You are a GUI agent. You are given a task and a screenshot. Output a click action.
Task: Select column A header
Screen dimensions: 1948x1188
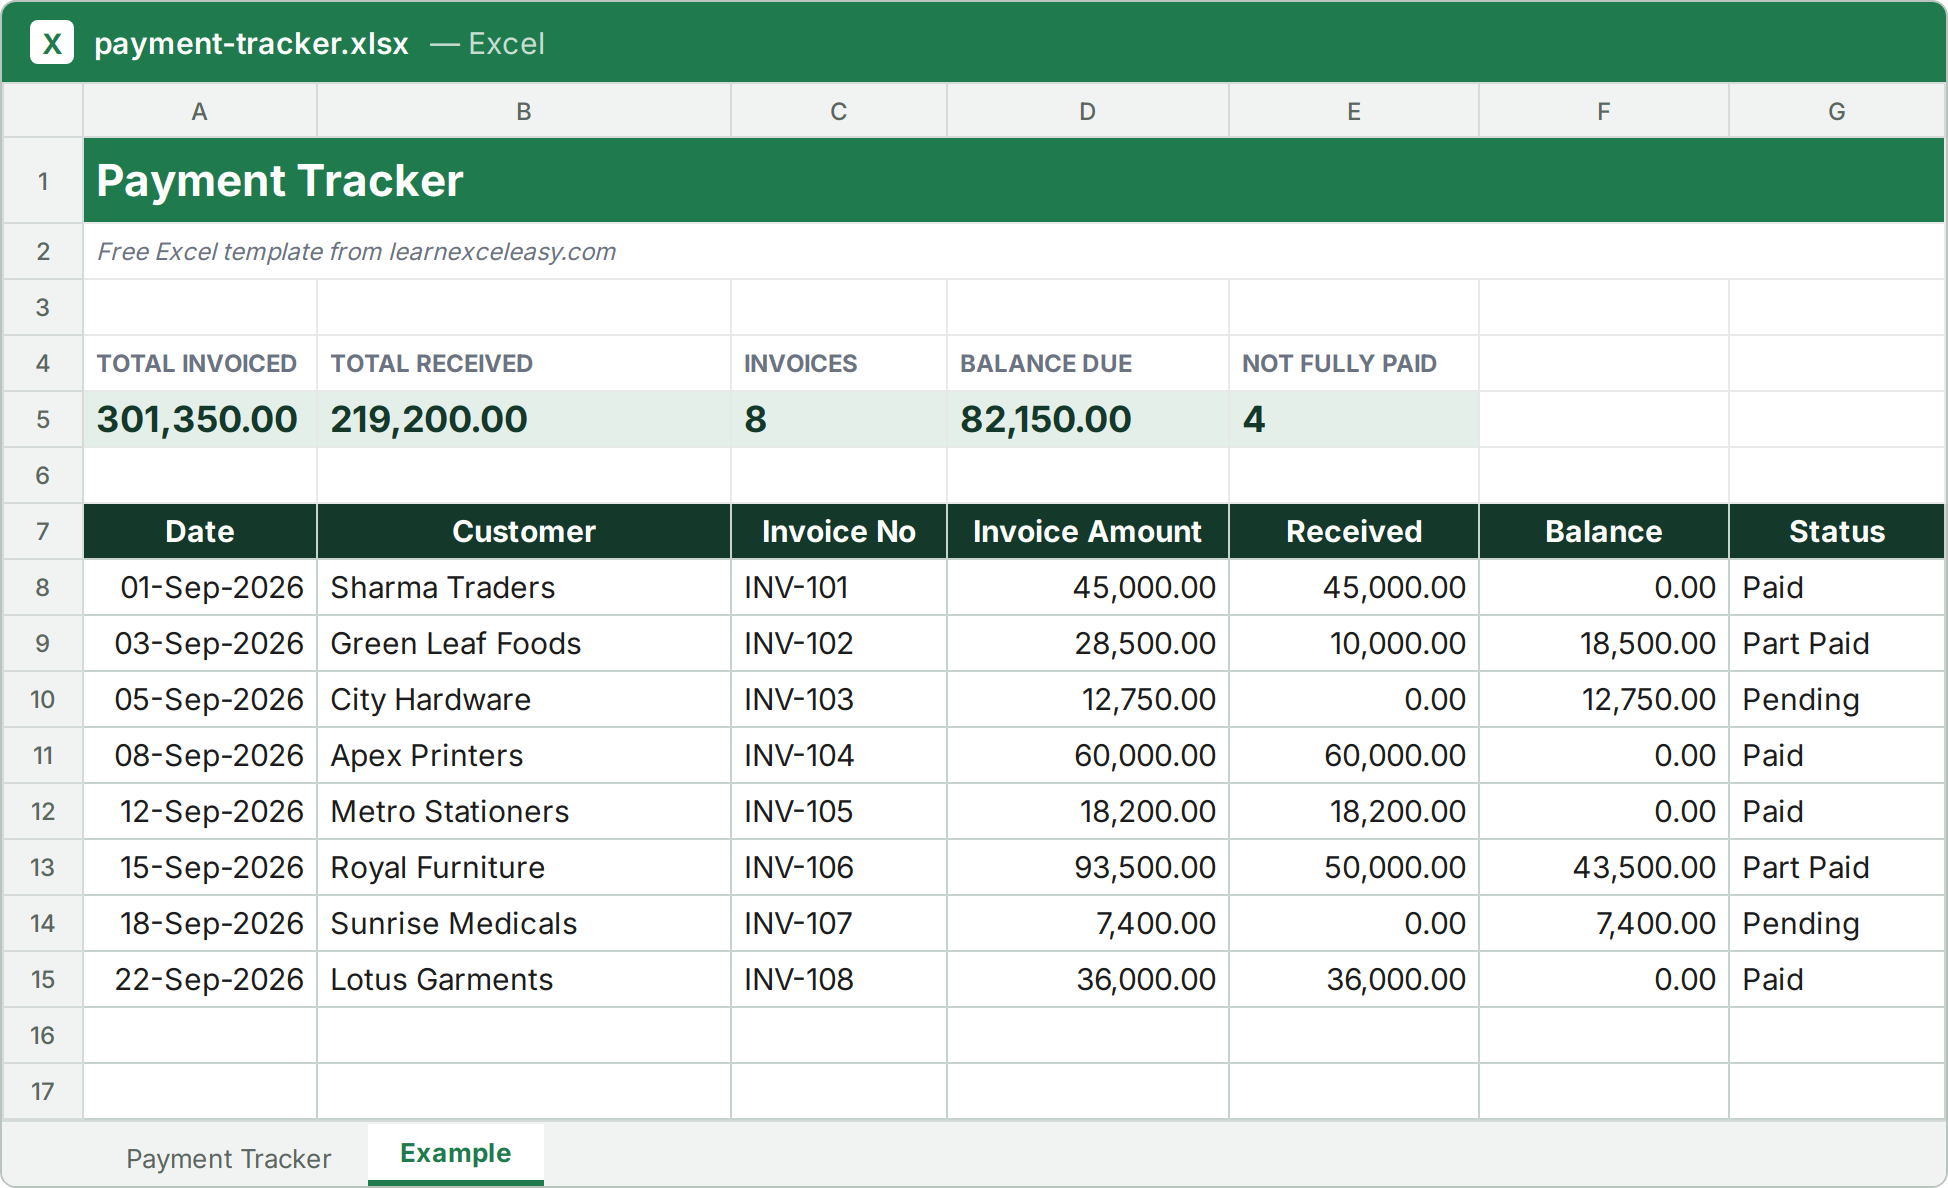coord(200,111)
